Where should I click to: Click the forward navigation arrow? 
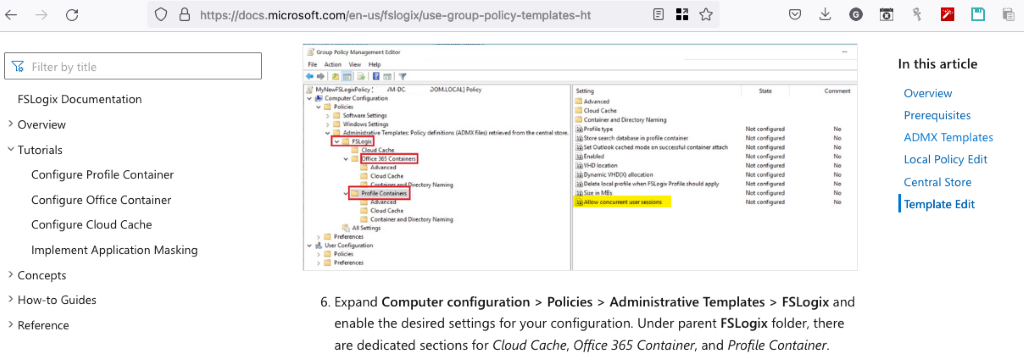[42, 14]
